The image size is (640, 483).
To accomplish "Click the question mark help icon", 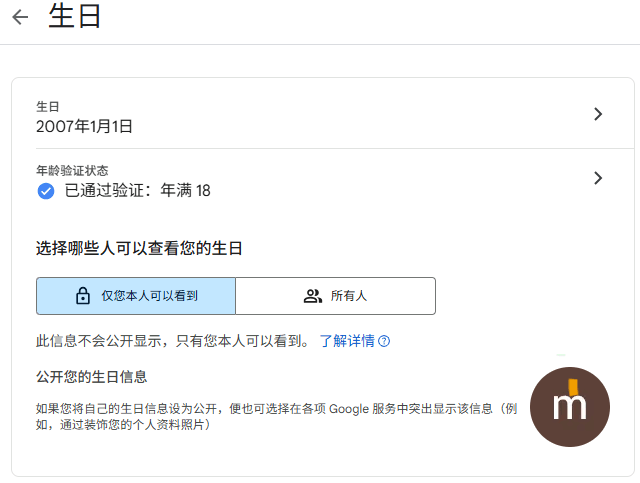I will pos(384,341).
